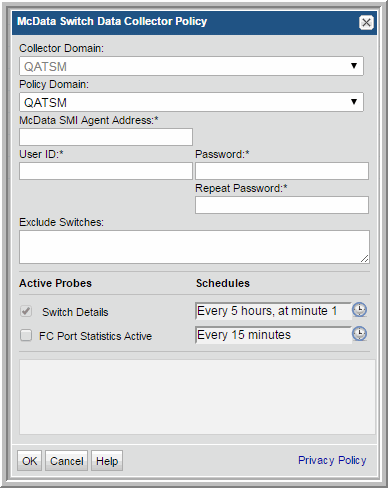Open the FC Port Statistics schedule clock icon
Screen dimensions: 388x488
point(359,334)
